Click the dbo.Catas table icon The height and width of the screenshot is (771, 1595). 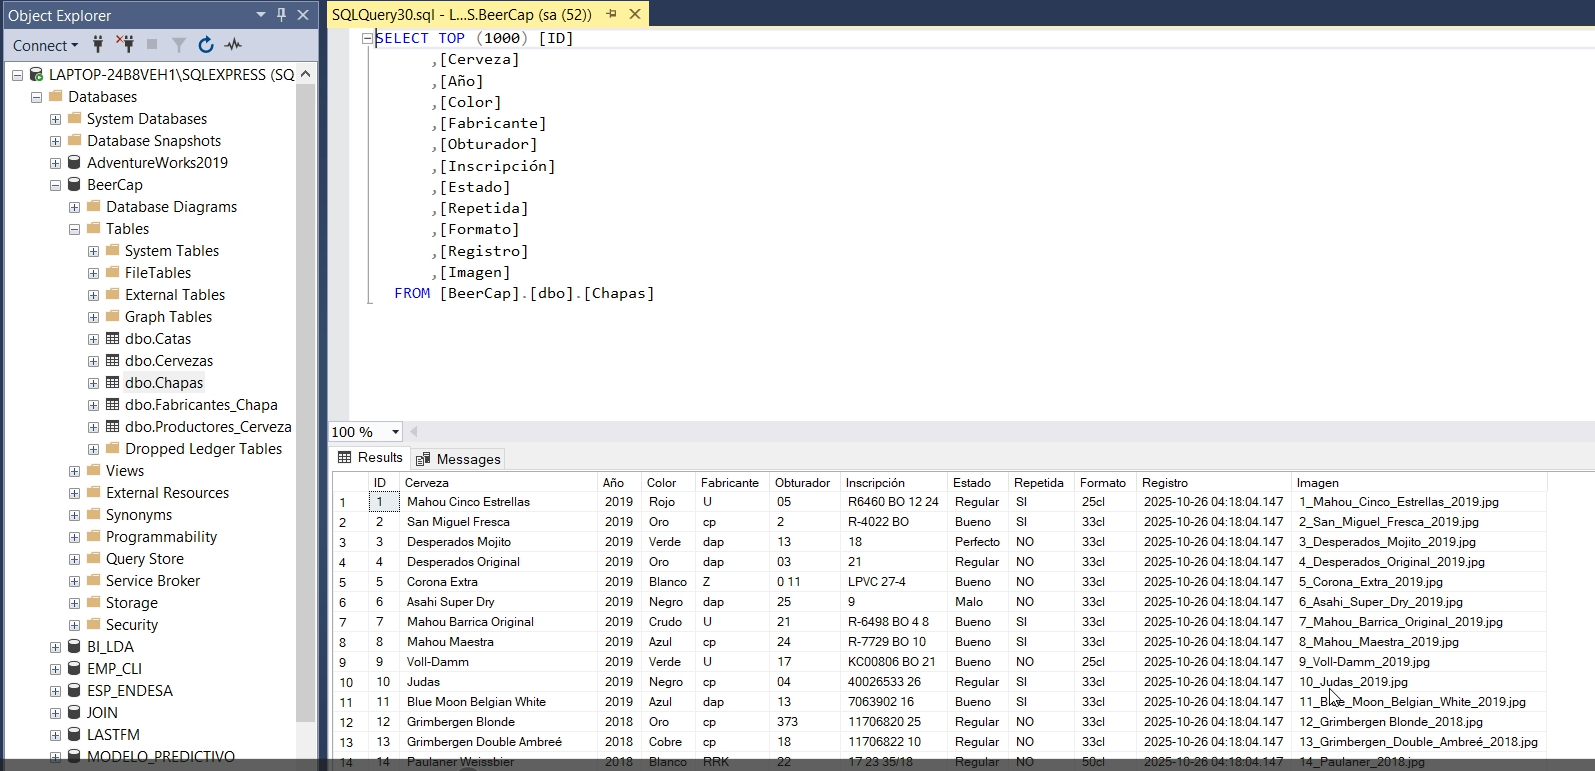tap(113, 338)
